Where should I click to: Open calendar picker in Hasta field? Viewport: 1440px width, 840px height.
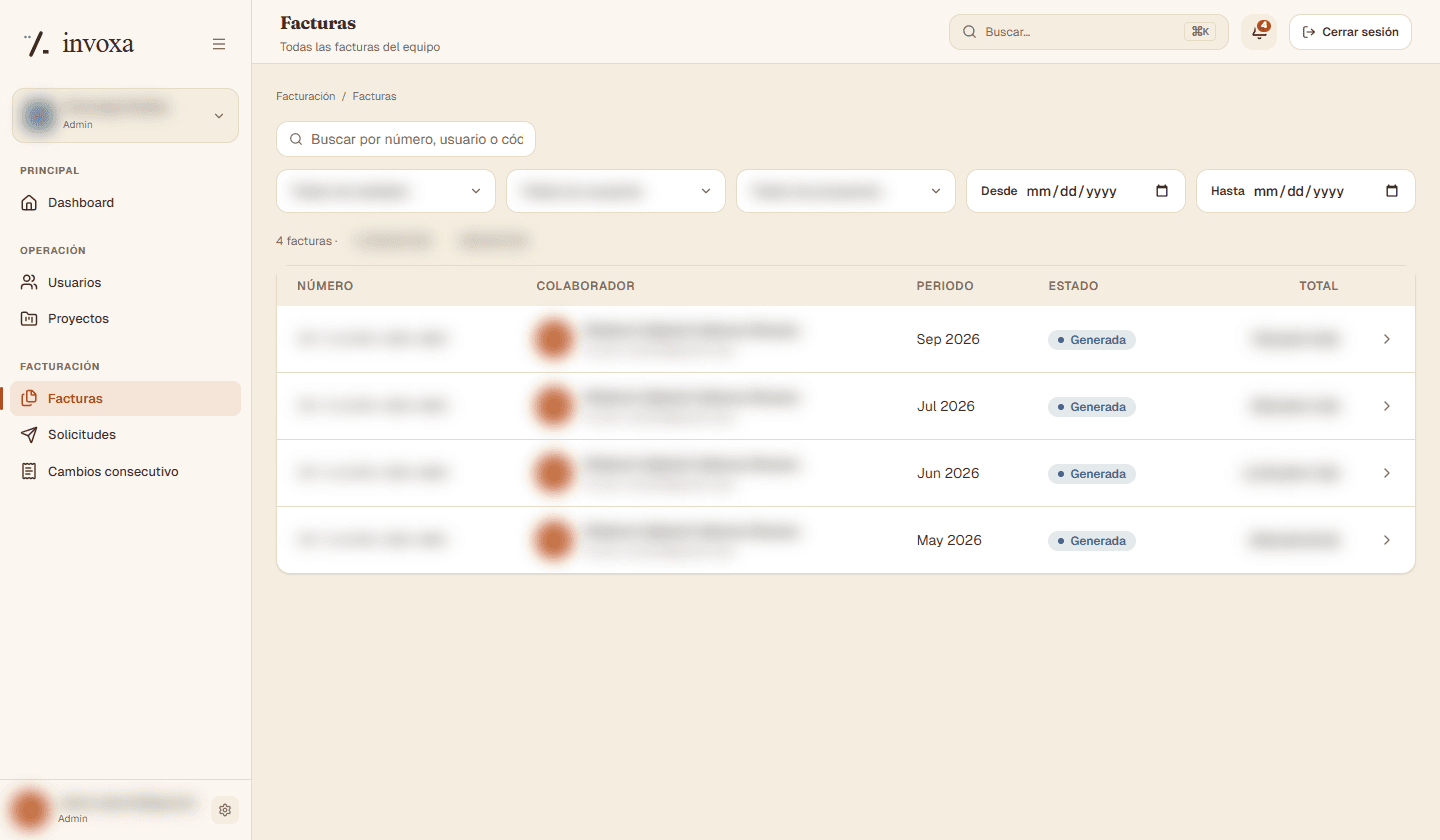tap(1392, 191)
